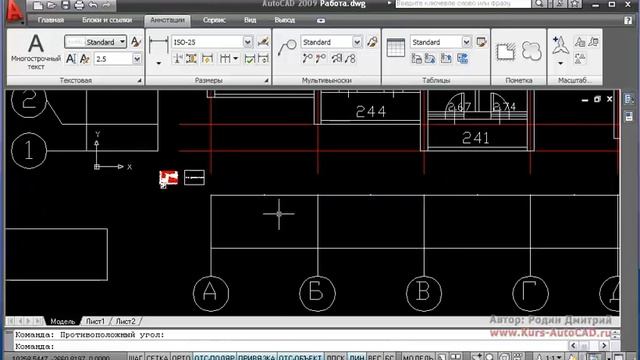The height and width of the screenshot is (360, 640).
Task: Click the Многострочный текст tool
Action: [x=36, y=51]
